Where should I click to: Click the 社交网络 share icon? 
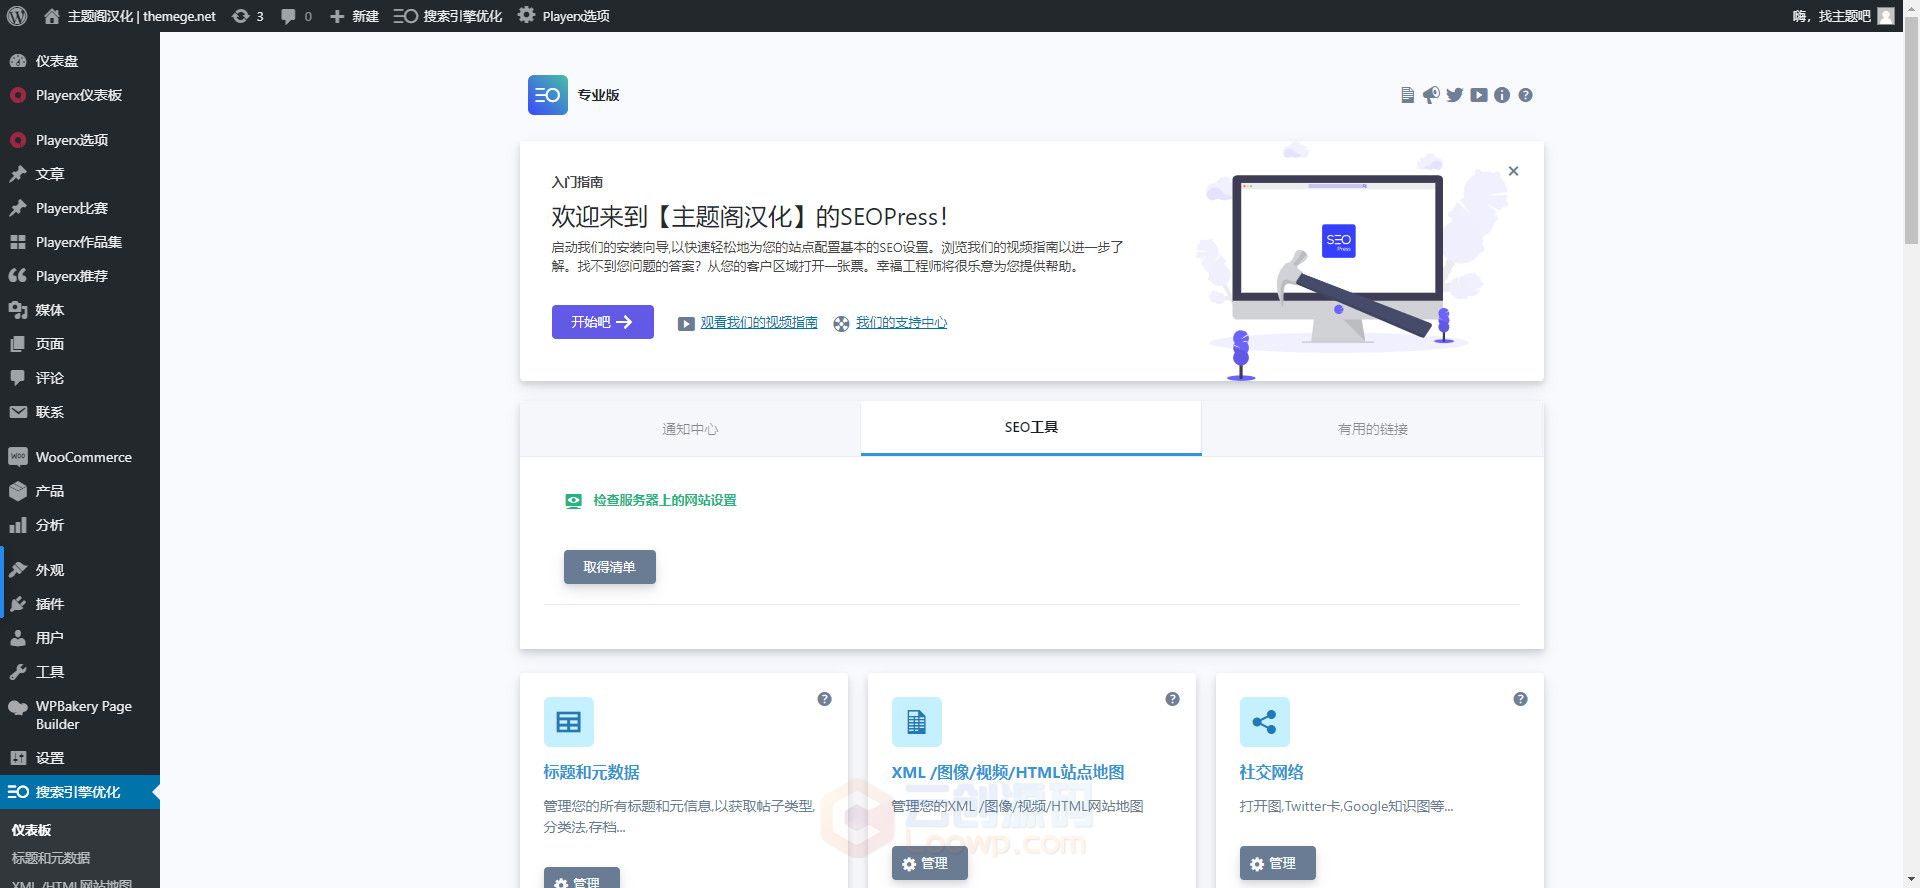[x=1265, y=722]
